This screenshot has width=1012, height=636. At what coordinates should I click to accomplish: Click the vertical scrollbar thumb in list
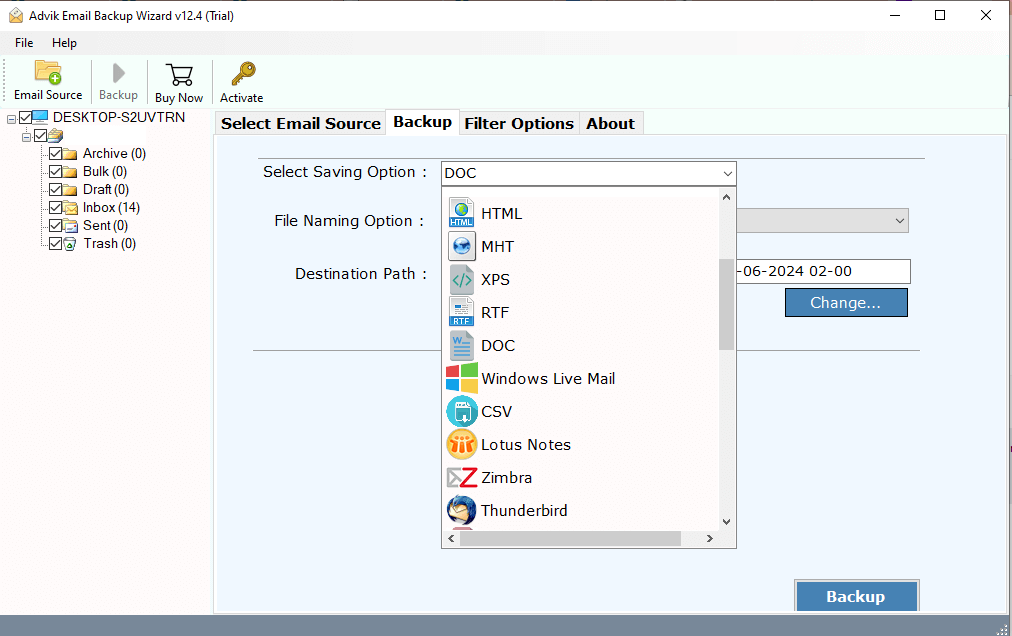pos(727,304)
